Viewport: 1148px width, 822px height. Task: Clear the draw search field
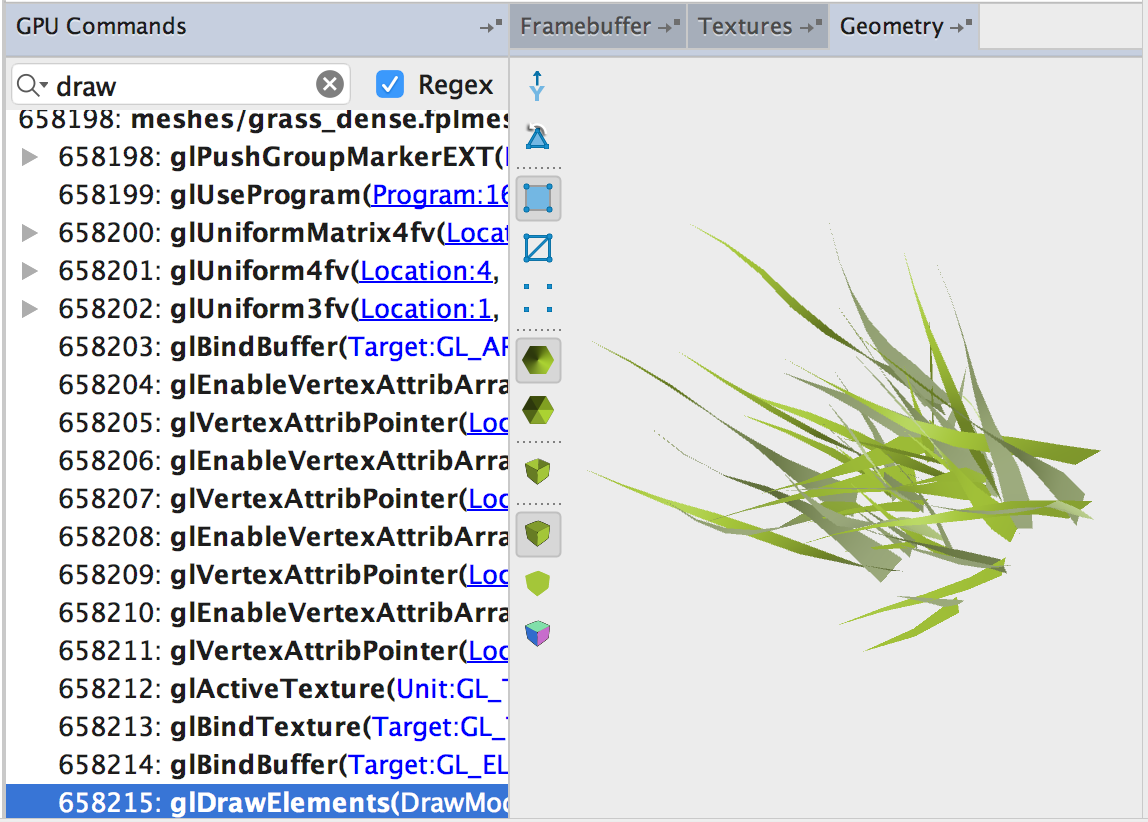[x=330, y=85]
